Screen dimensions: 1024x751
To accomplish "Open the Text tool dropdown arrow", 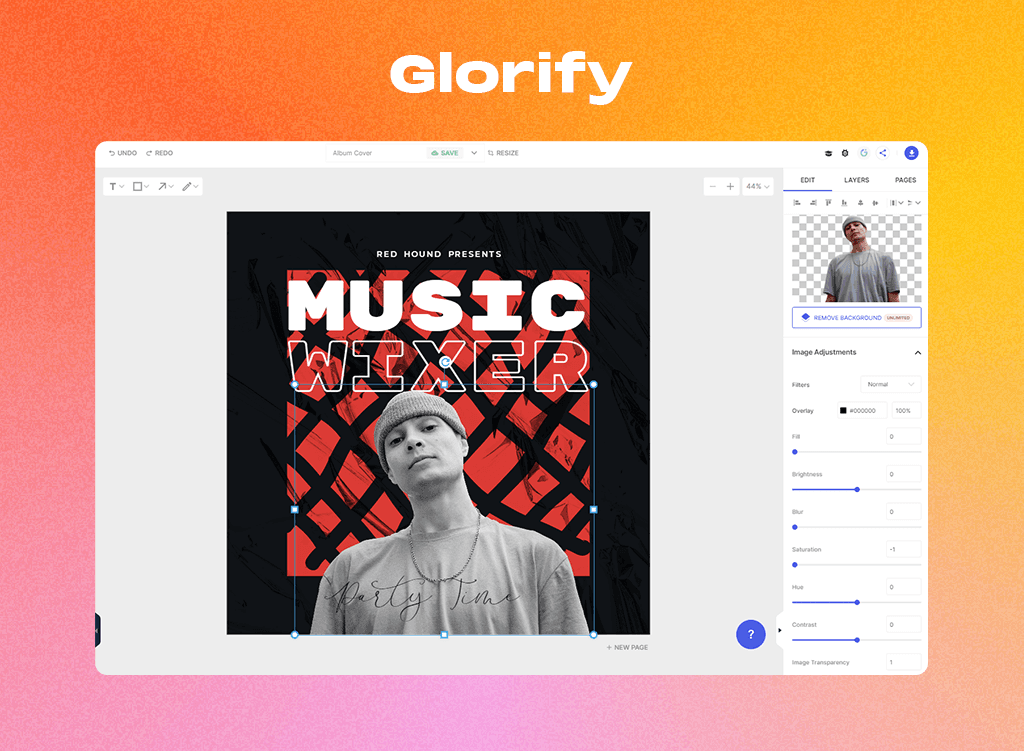I will pos(121,187).
